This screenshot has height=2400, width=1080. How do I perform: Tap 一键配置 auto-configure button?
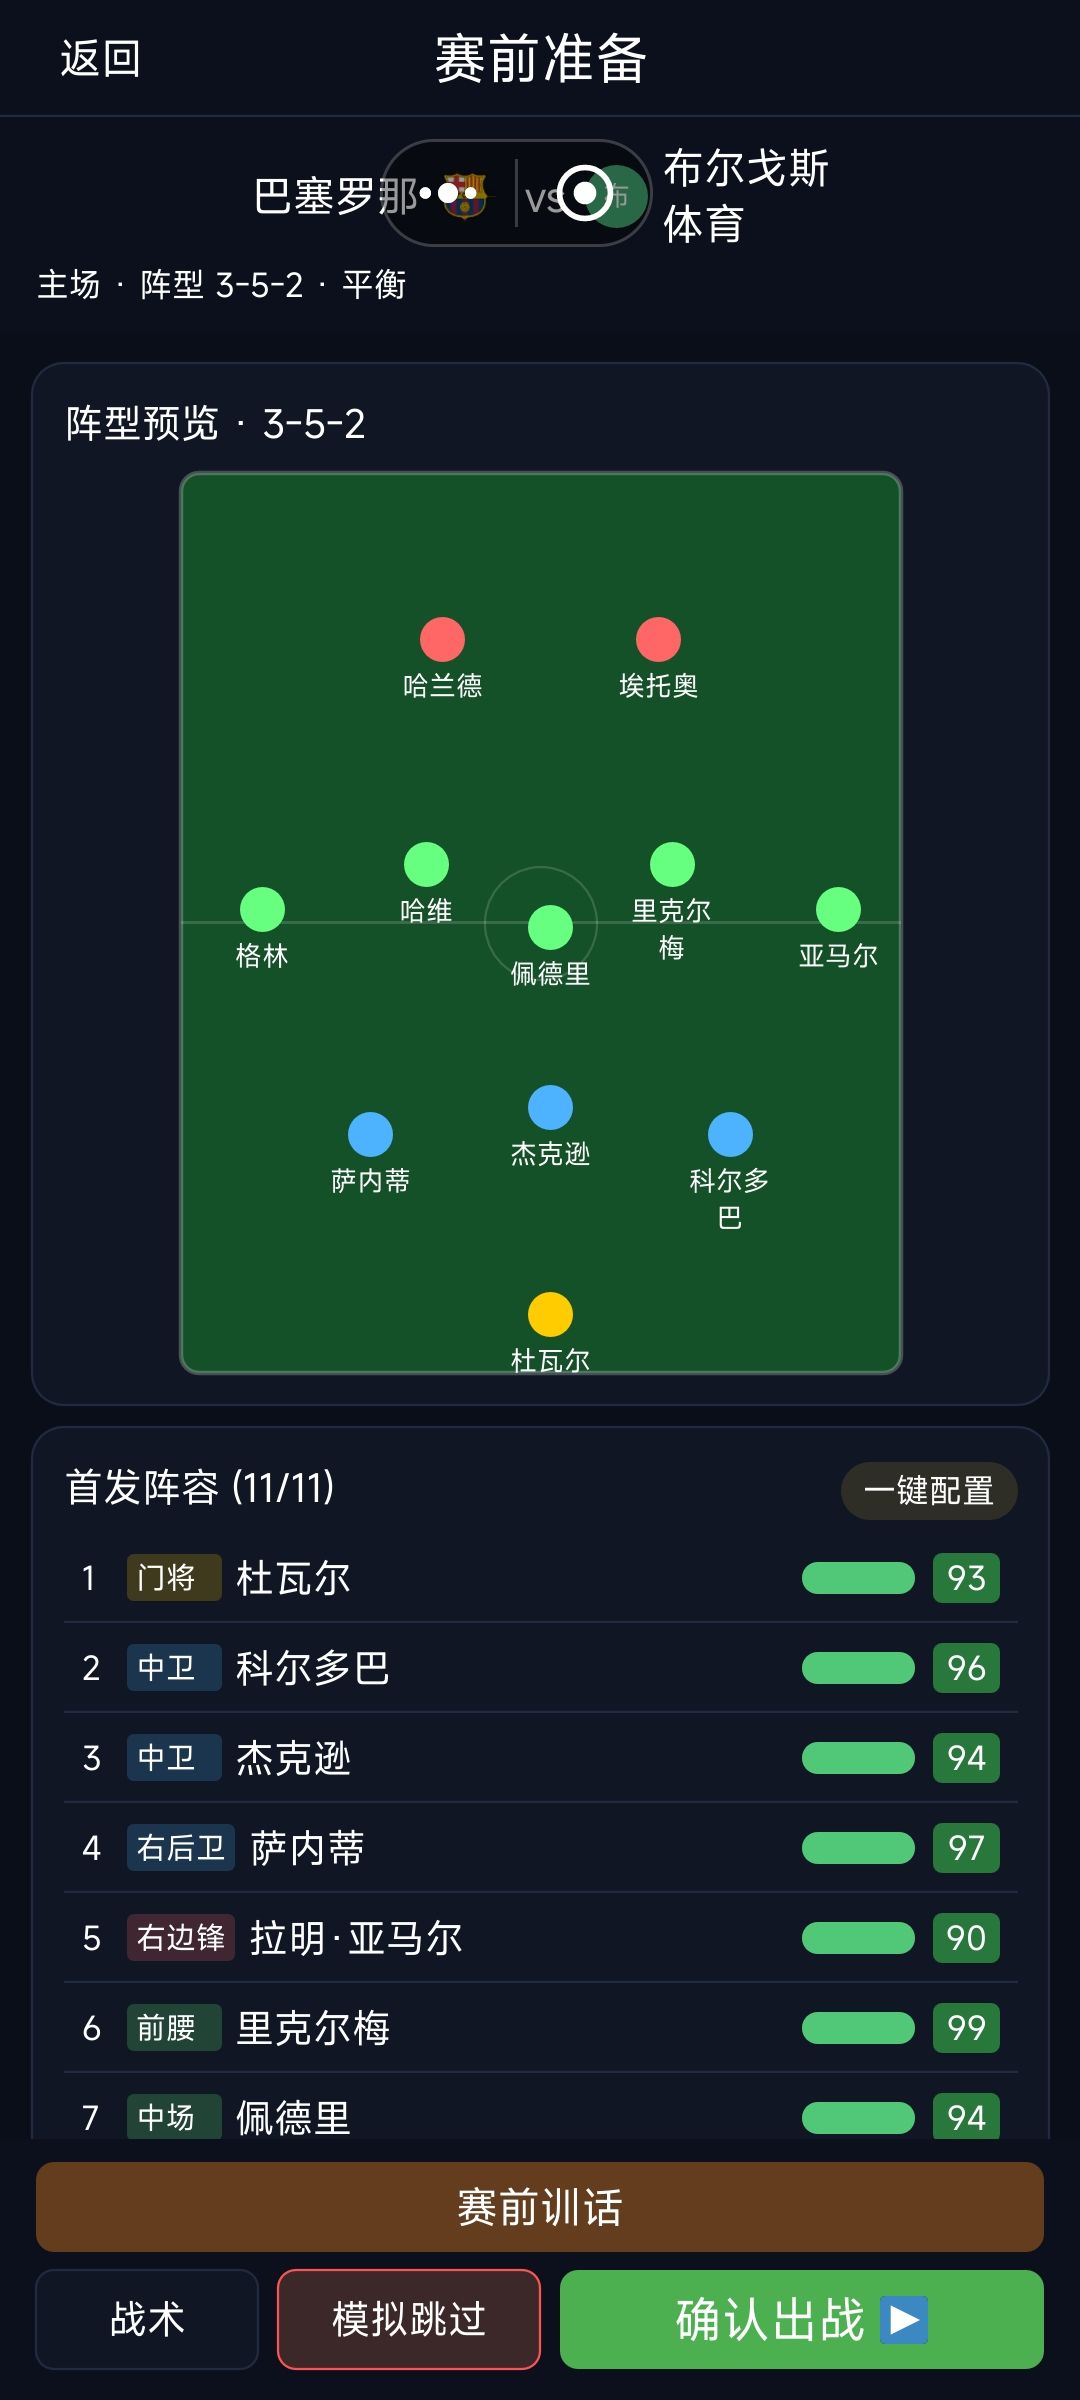click(929, 1491)
